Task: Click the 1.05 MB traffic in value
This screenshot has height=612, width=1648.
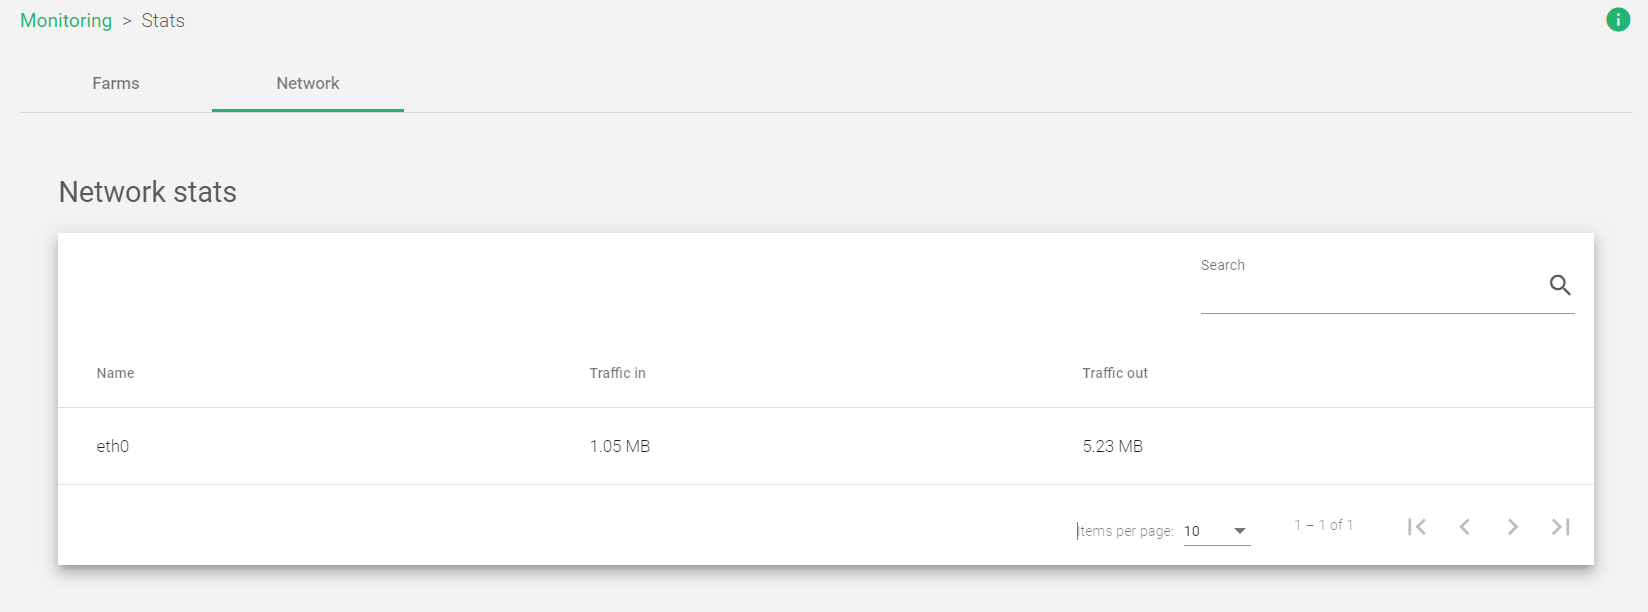Action: point(620,446)
